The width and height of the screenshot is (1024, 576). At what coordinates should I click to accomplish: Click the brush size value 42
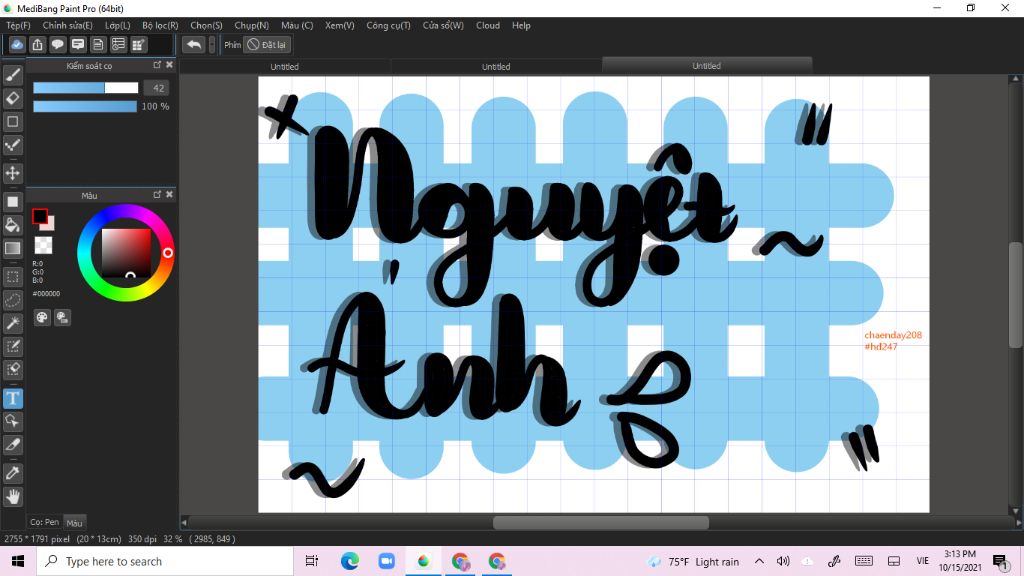coord(158,88)
